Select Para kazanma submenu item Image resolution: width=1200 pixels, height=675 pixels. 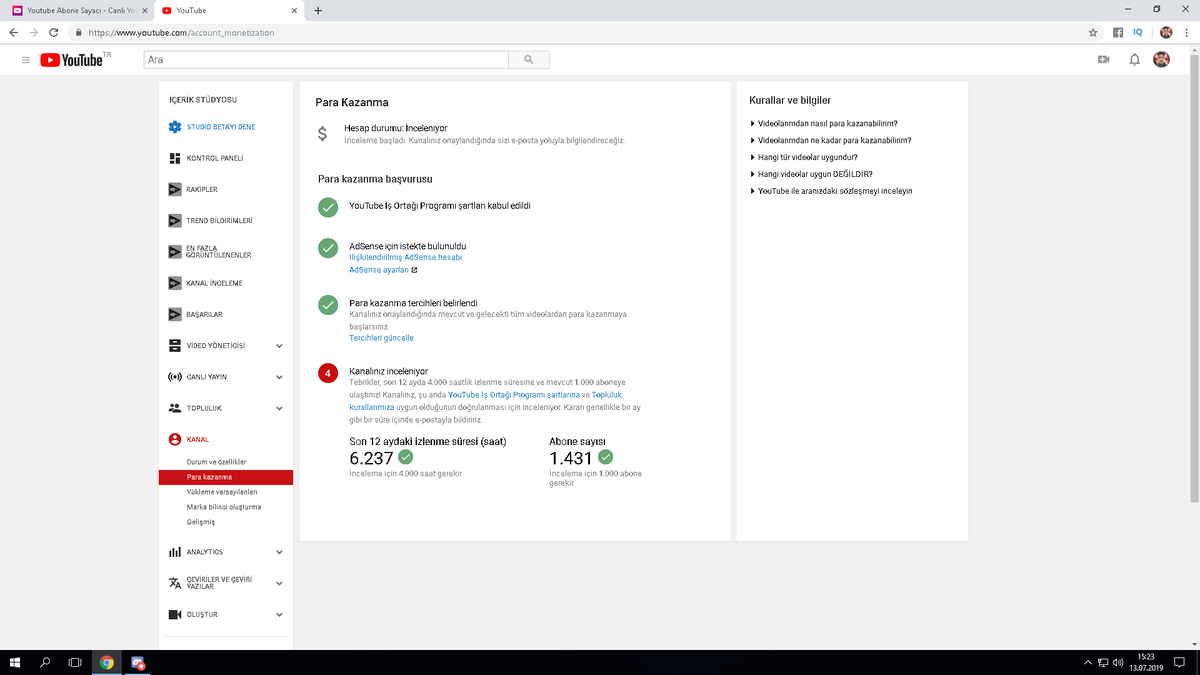click(x=225, y=477)
